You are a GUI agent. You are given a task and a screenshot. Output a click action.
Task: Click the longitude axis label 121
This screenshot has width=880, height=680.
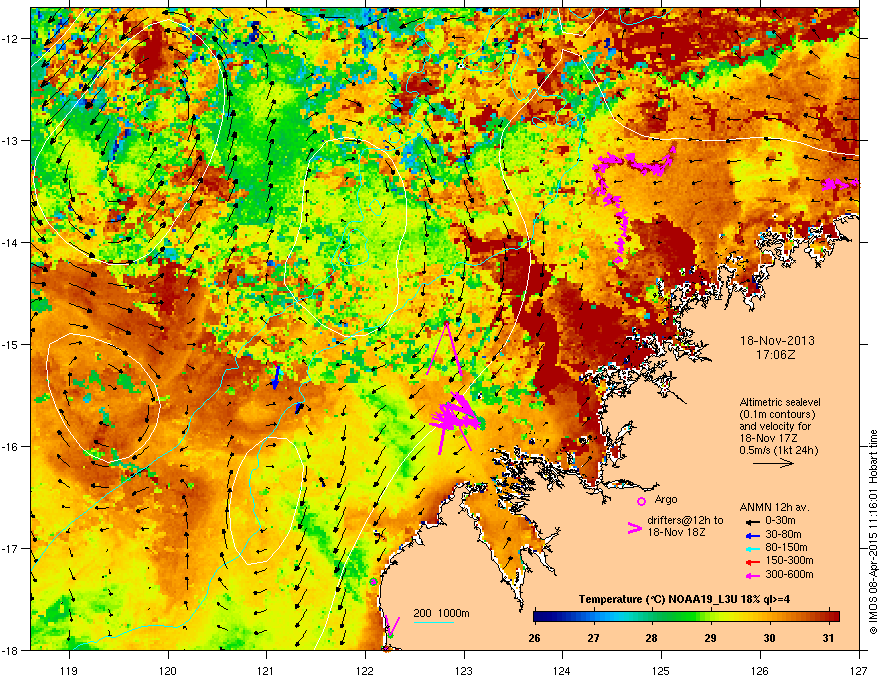pyautogui.click(x=267, y=670)
